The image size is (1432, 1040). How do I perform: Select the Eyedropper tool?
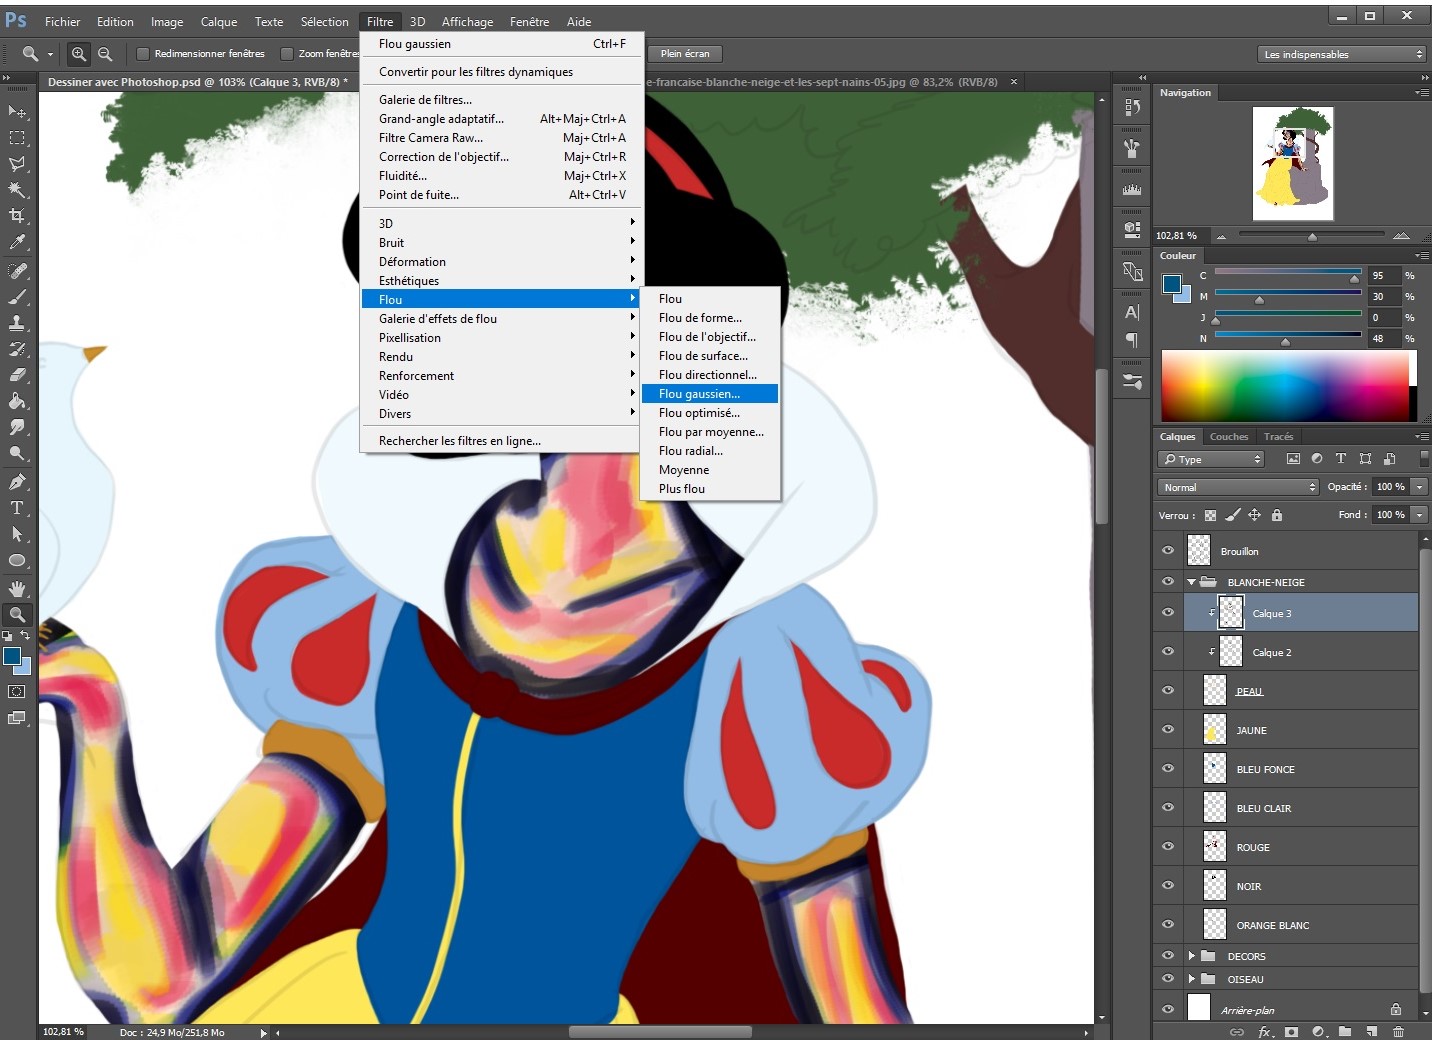click(x=17, y=242)
